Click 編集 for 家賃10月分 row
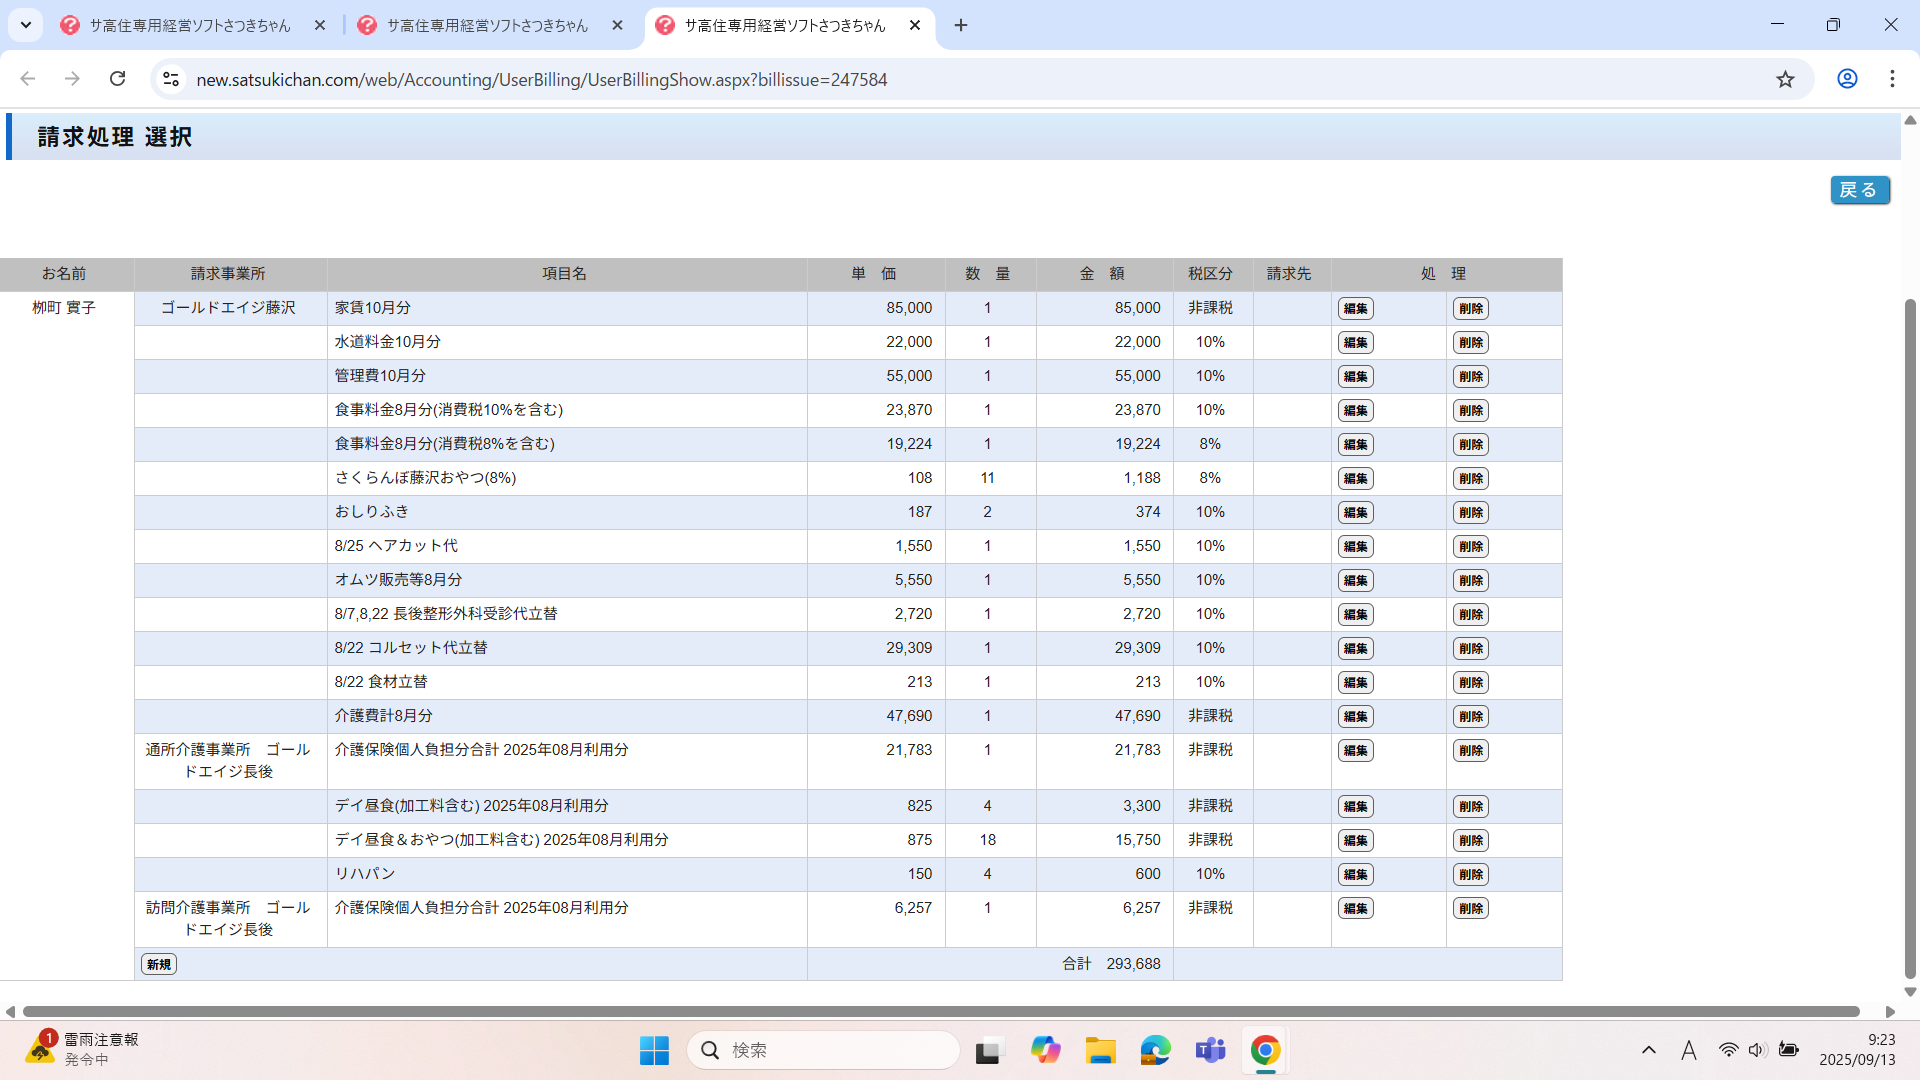The height and width of the screenshot is (1080, 1920). coord(1355,309)
